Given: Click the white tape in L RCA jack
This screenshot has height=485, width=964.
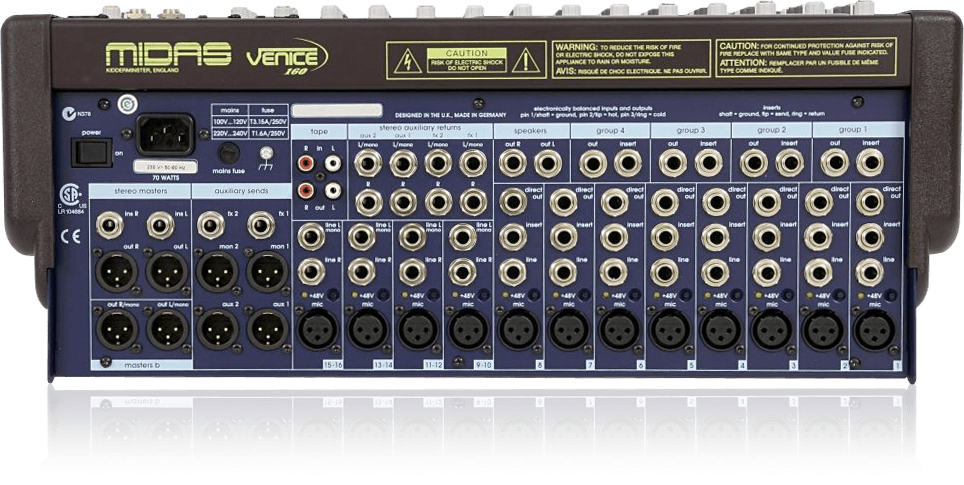Looking at the screenshot, I should [x=333, y=164].
